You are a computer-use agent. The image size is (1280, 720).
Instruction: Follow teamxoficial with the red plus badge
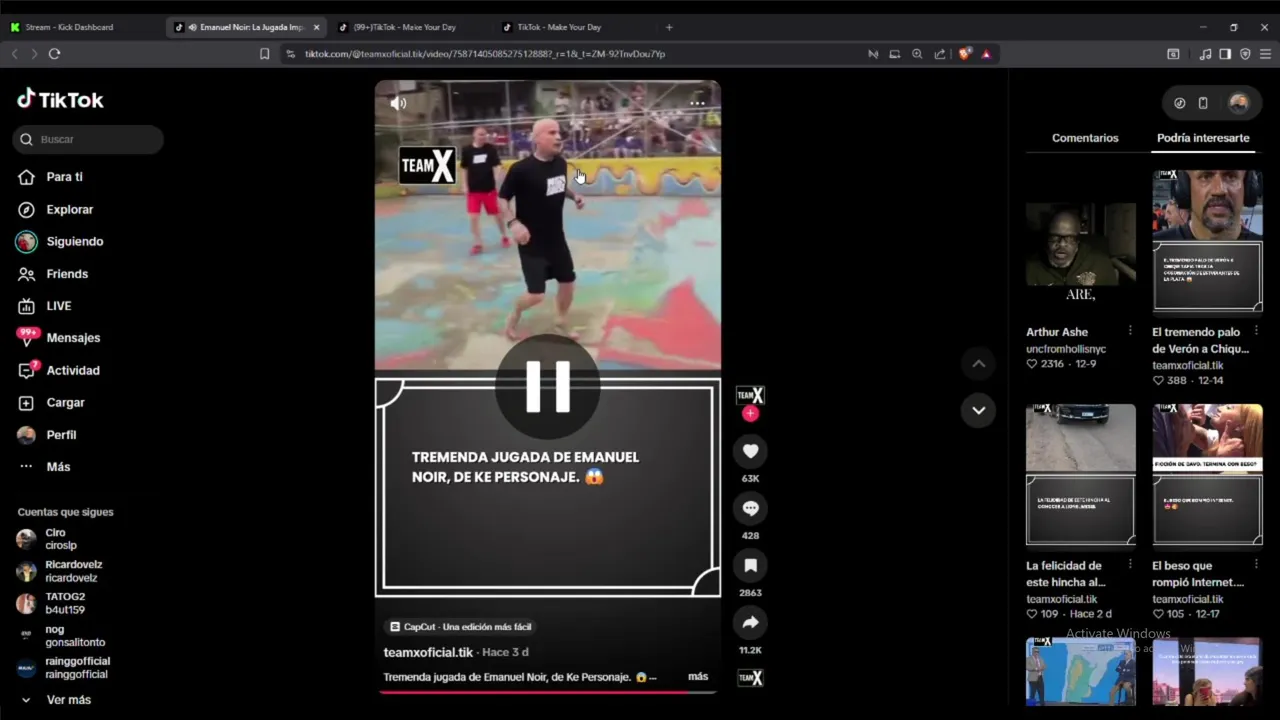750,414
